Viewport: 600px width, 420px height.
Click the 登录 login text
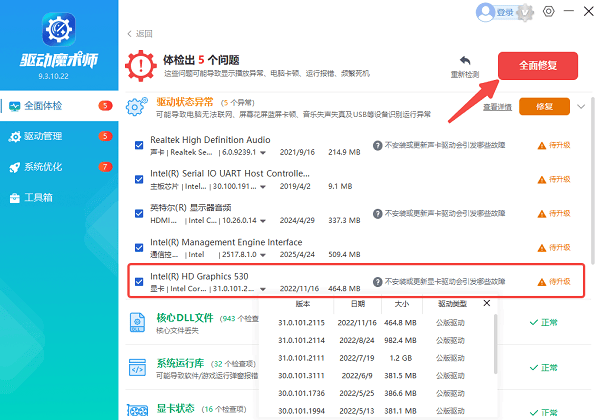point(505,13)
